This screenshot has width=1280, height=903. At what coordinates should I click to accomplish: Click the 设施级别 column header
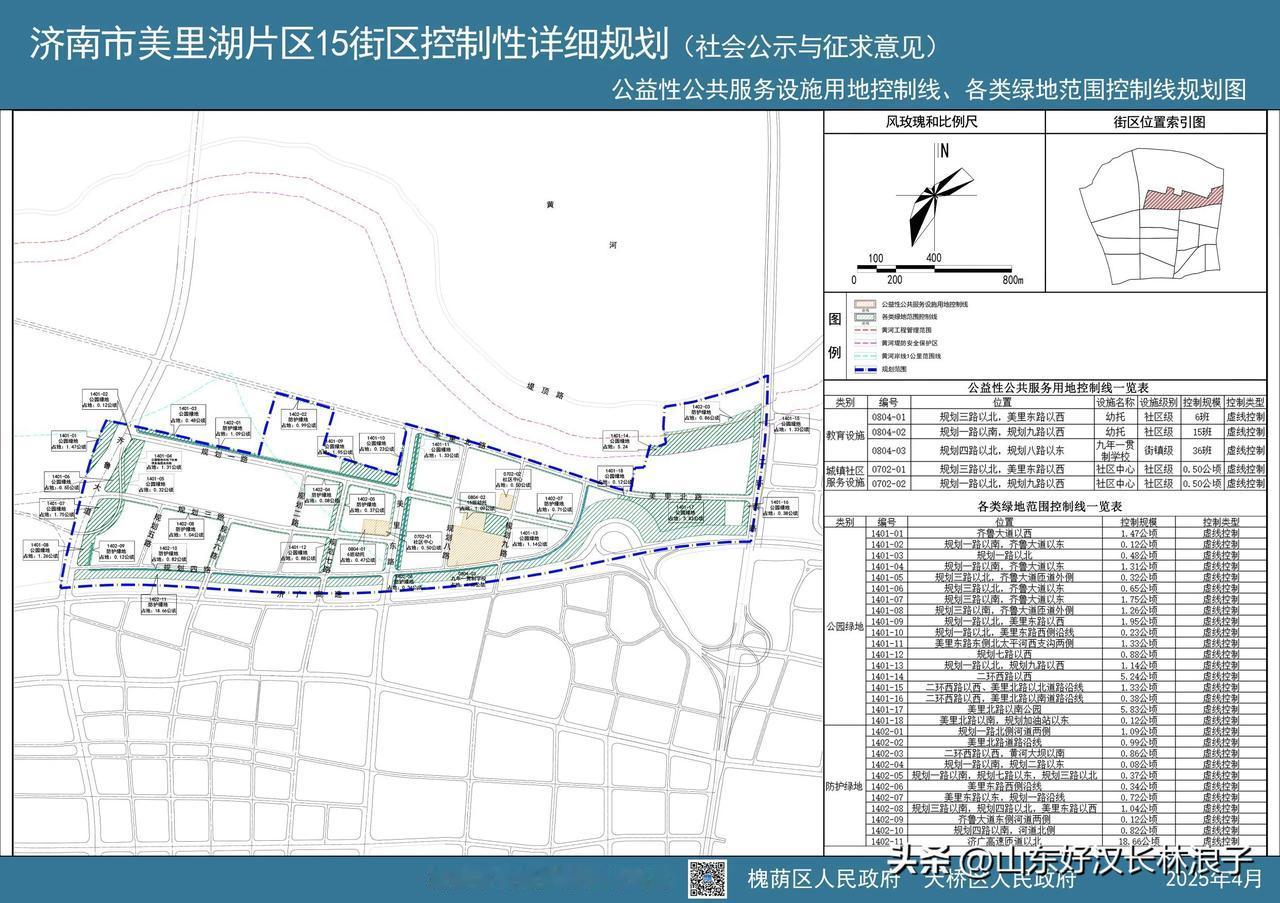click(x=1158, y=401)
